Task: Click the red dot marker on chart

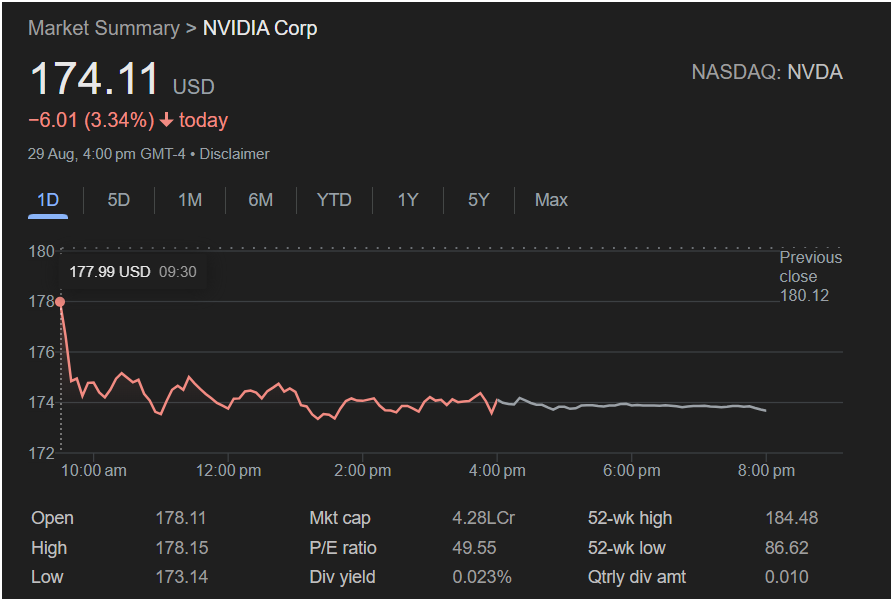Action: 60,301
